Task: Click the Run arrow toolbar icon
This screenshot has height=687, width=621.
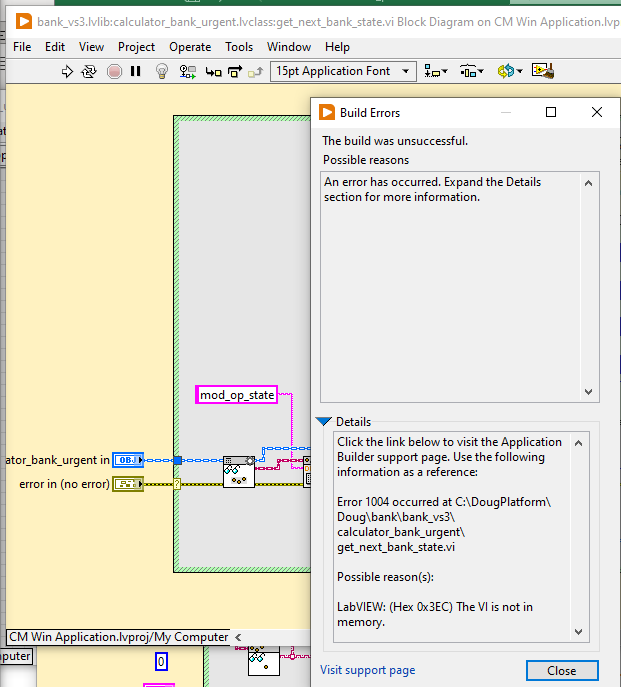Action: click(x=68, y=71)
